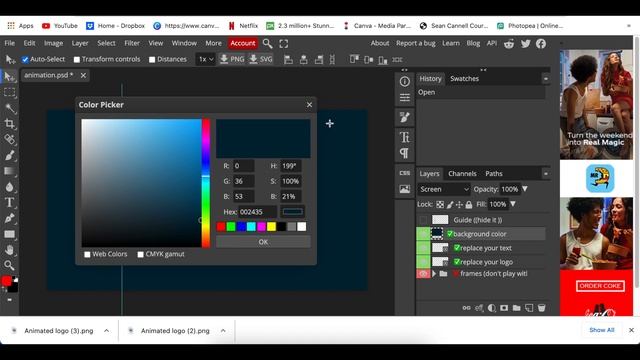Click the search magnifier in menu bar
640x360 pixels.
(267, 43)
